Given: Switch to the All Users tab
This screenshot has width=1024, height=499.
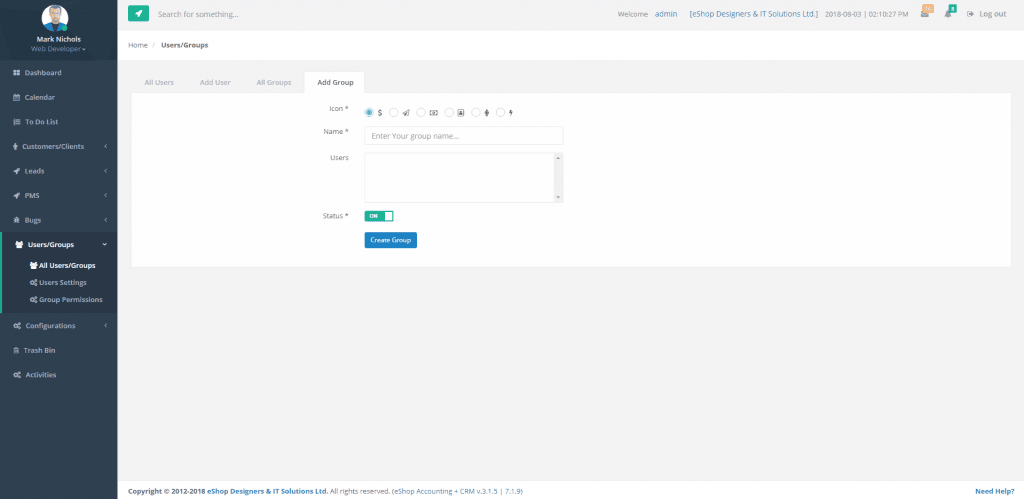Looking at the screenshot, I should coord(159,82).
